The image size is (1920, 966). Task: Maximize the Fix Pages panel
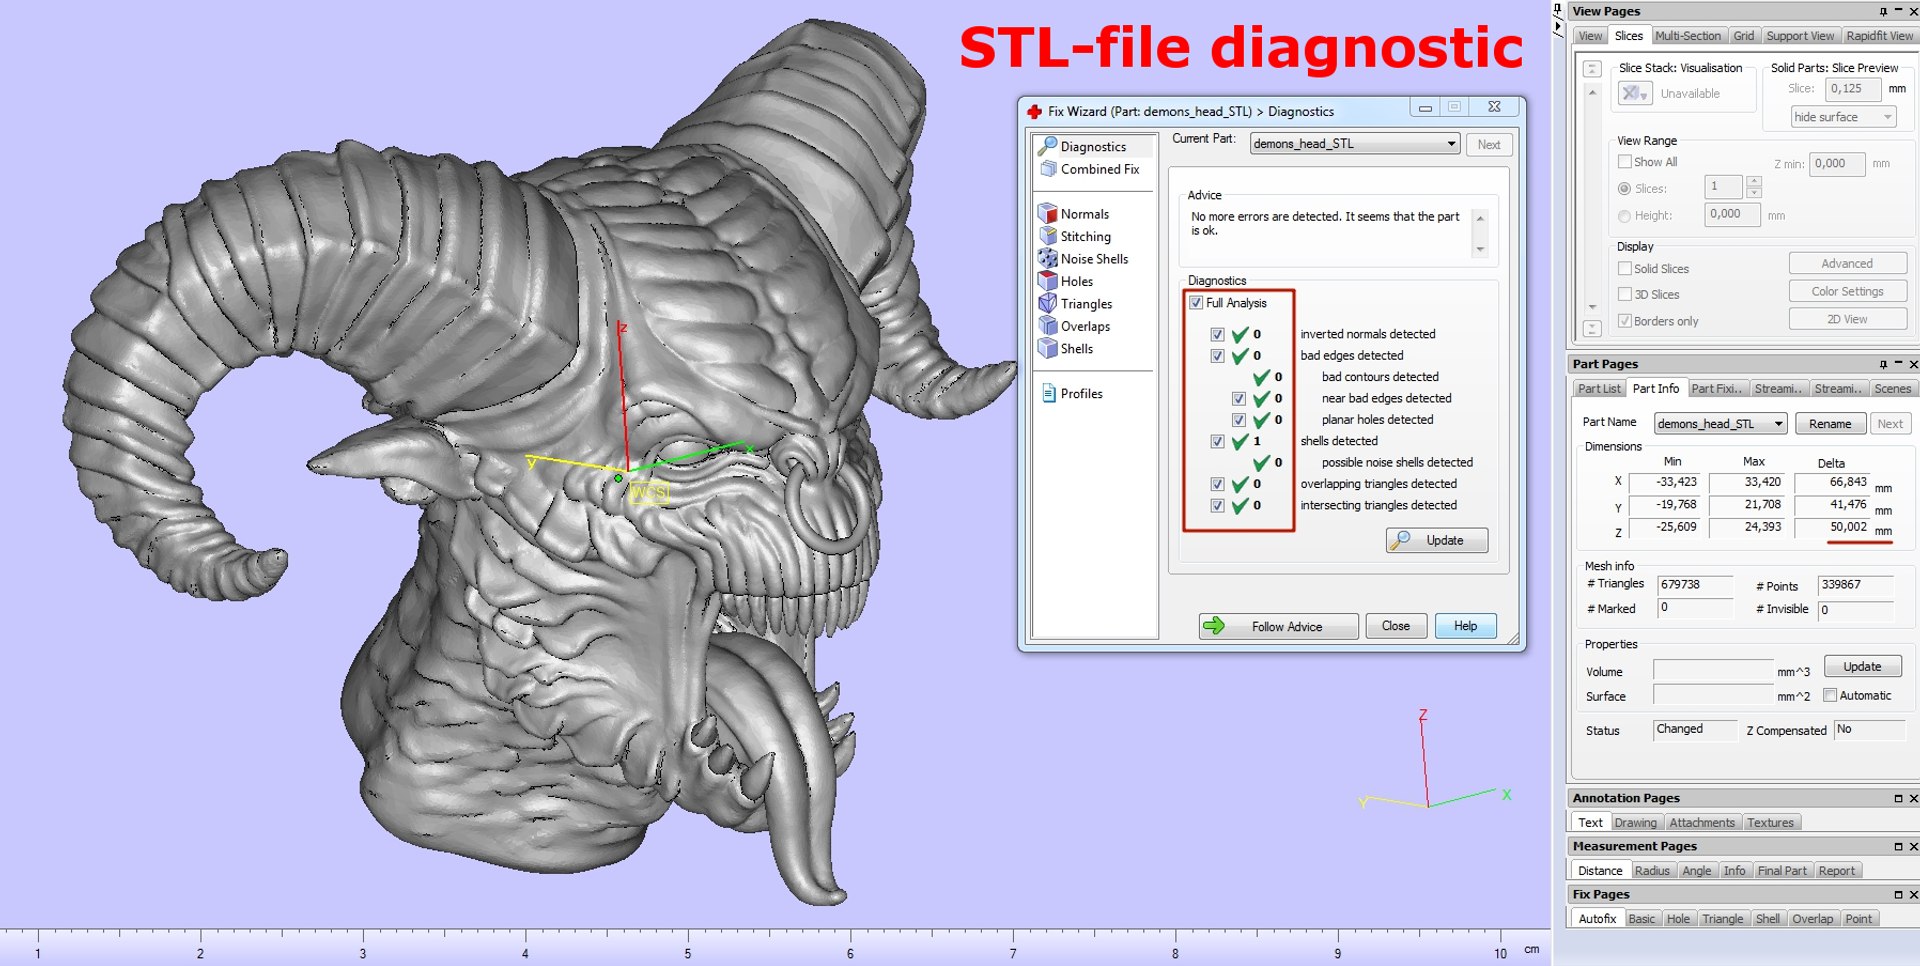[x=1898, y=894]
